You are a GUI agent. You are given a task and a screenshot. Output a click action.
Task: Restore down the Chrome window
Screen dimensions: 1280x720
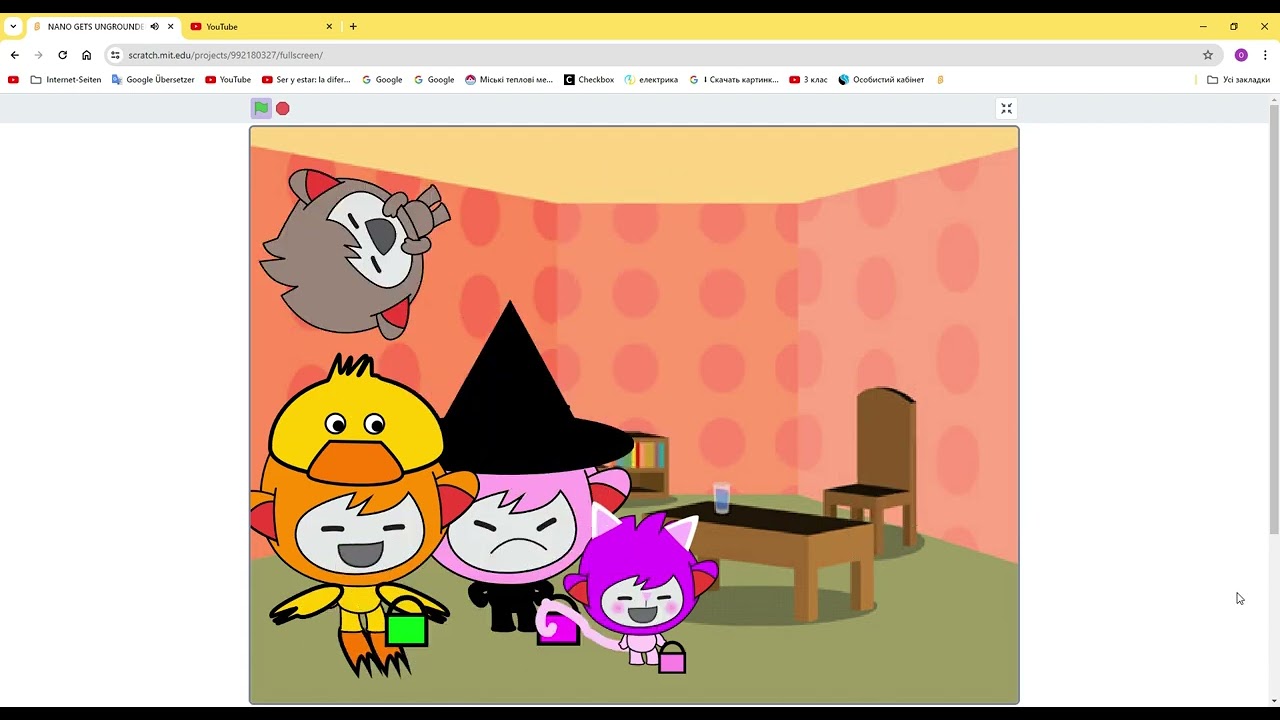[1234, 27]
